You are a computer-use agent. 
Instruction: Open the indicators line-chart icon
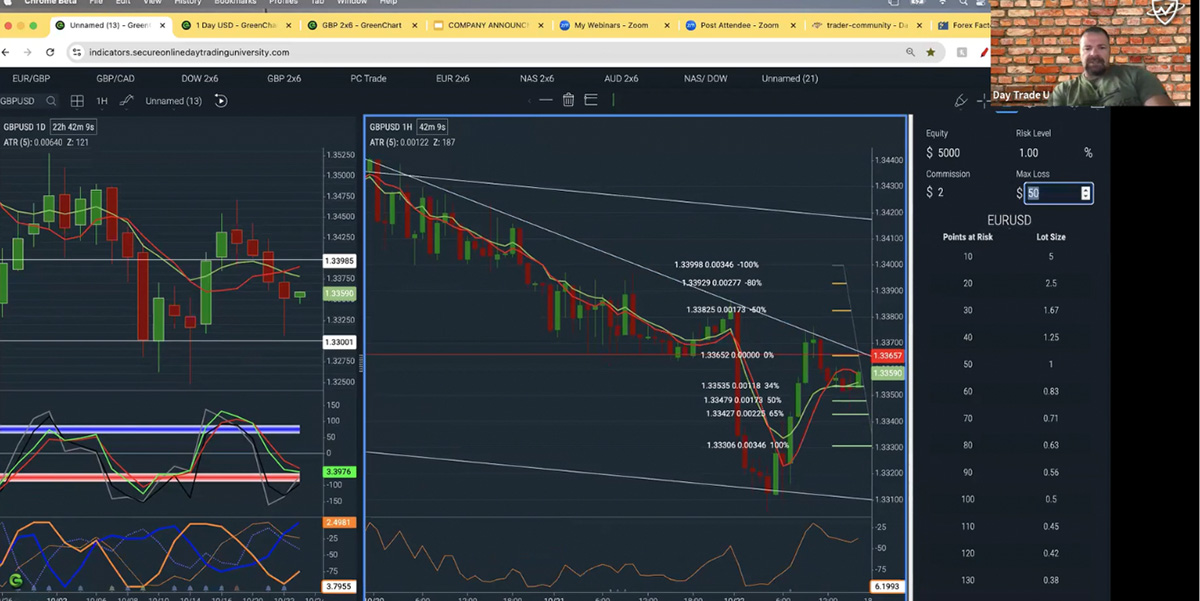(126, 101)
